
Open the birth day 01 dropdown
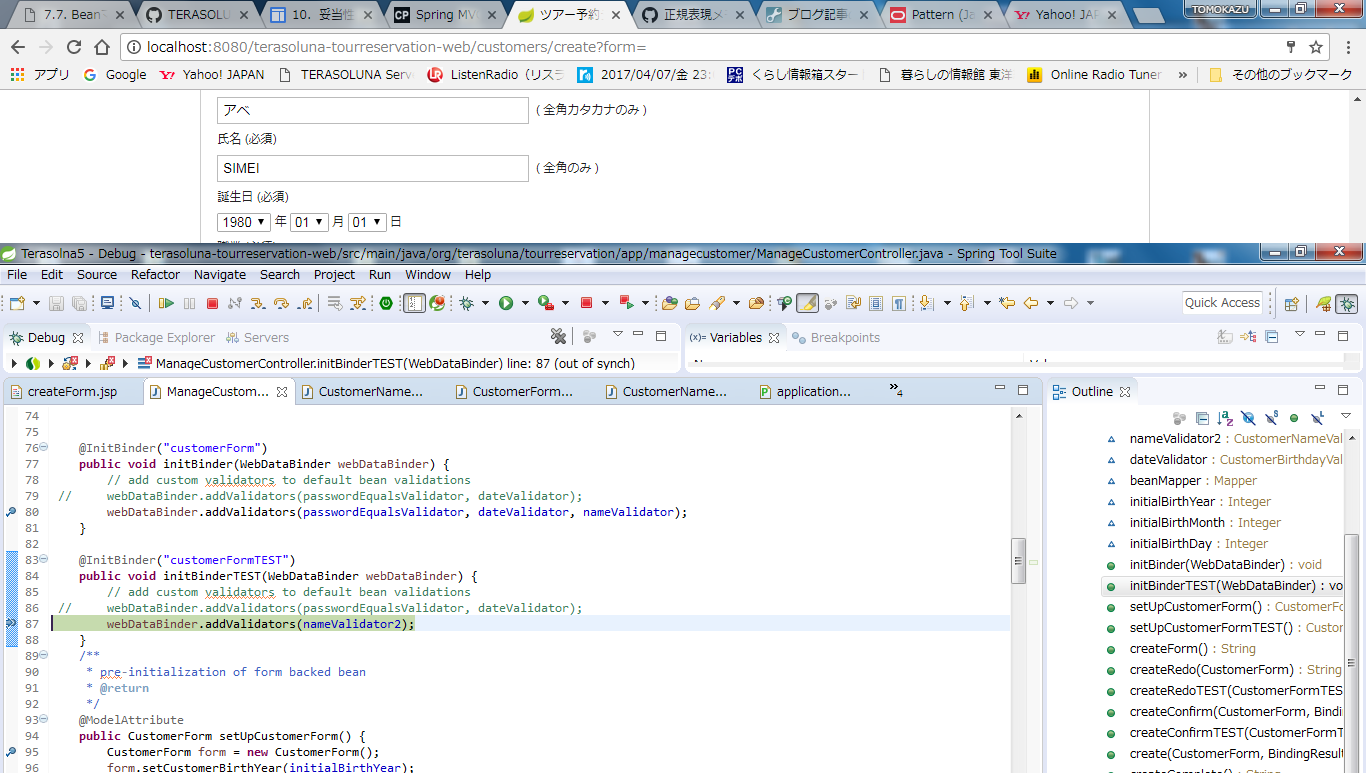coord(367,222)
